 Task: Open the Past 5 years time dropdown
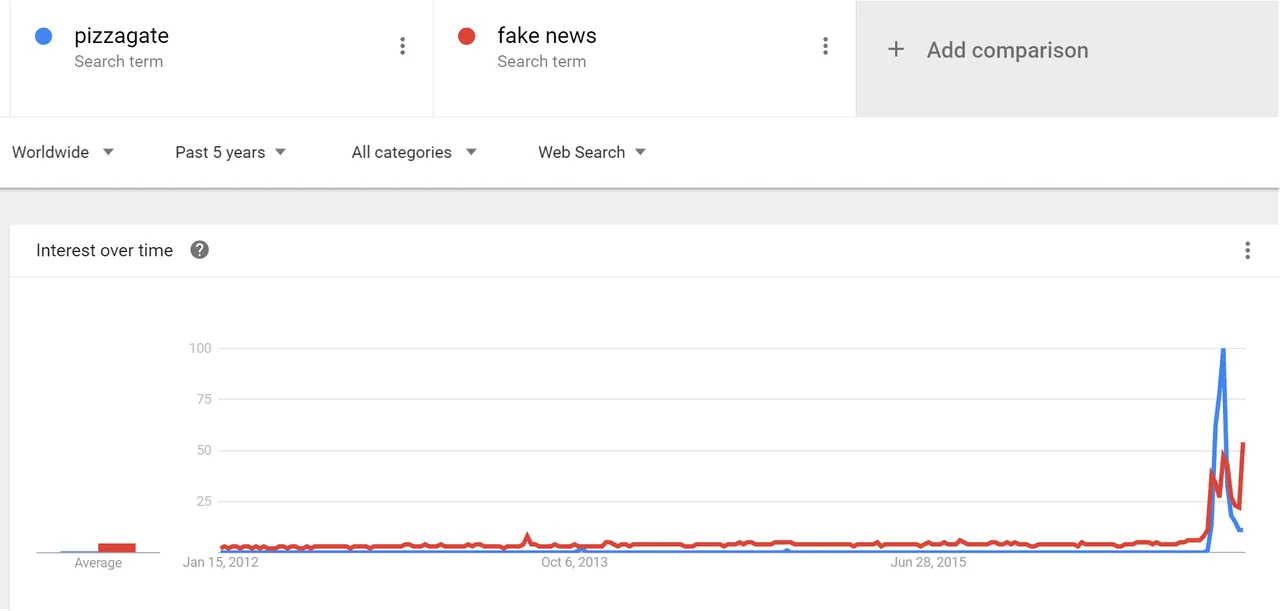[x=231, y=152]
